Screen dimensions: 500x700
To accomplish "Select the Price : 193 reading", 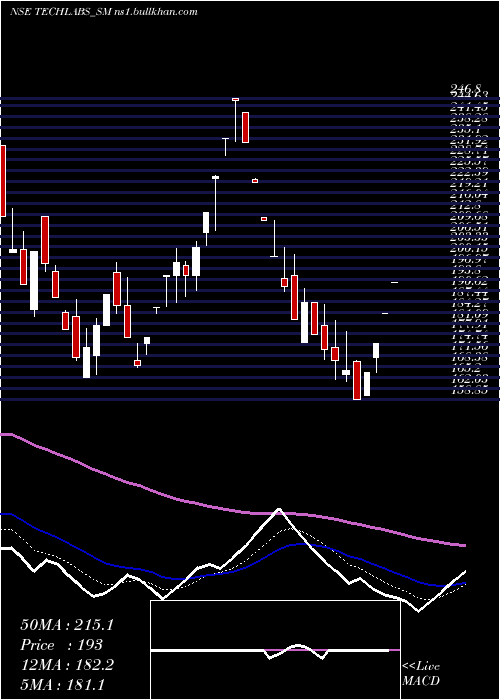I will click(62, 645).
